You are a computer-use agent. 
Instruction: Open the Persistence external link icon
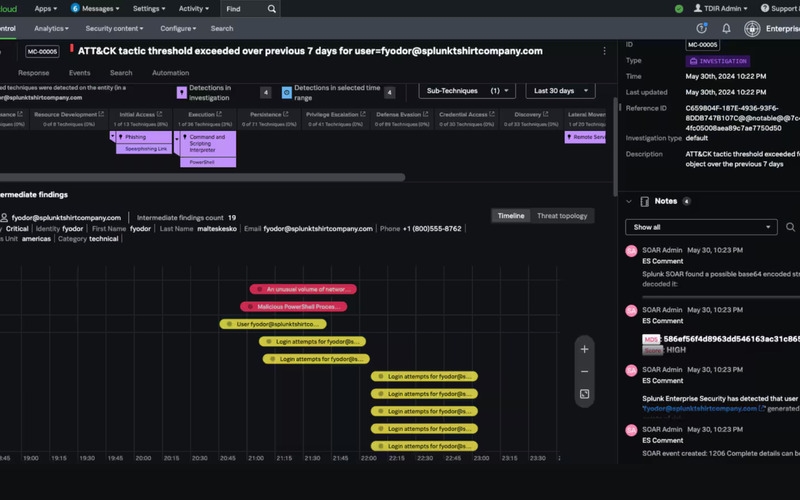pyautogui.click(x=285, y=114)
